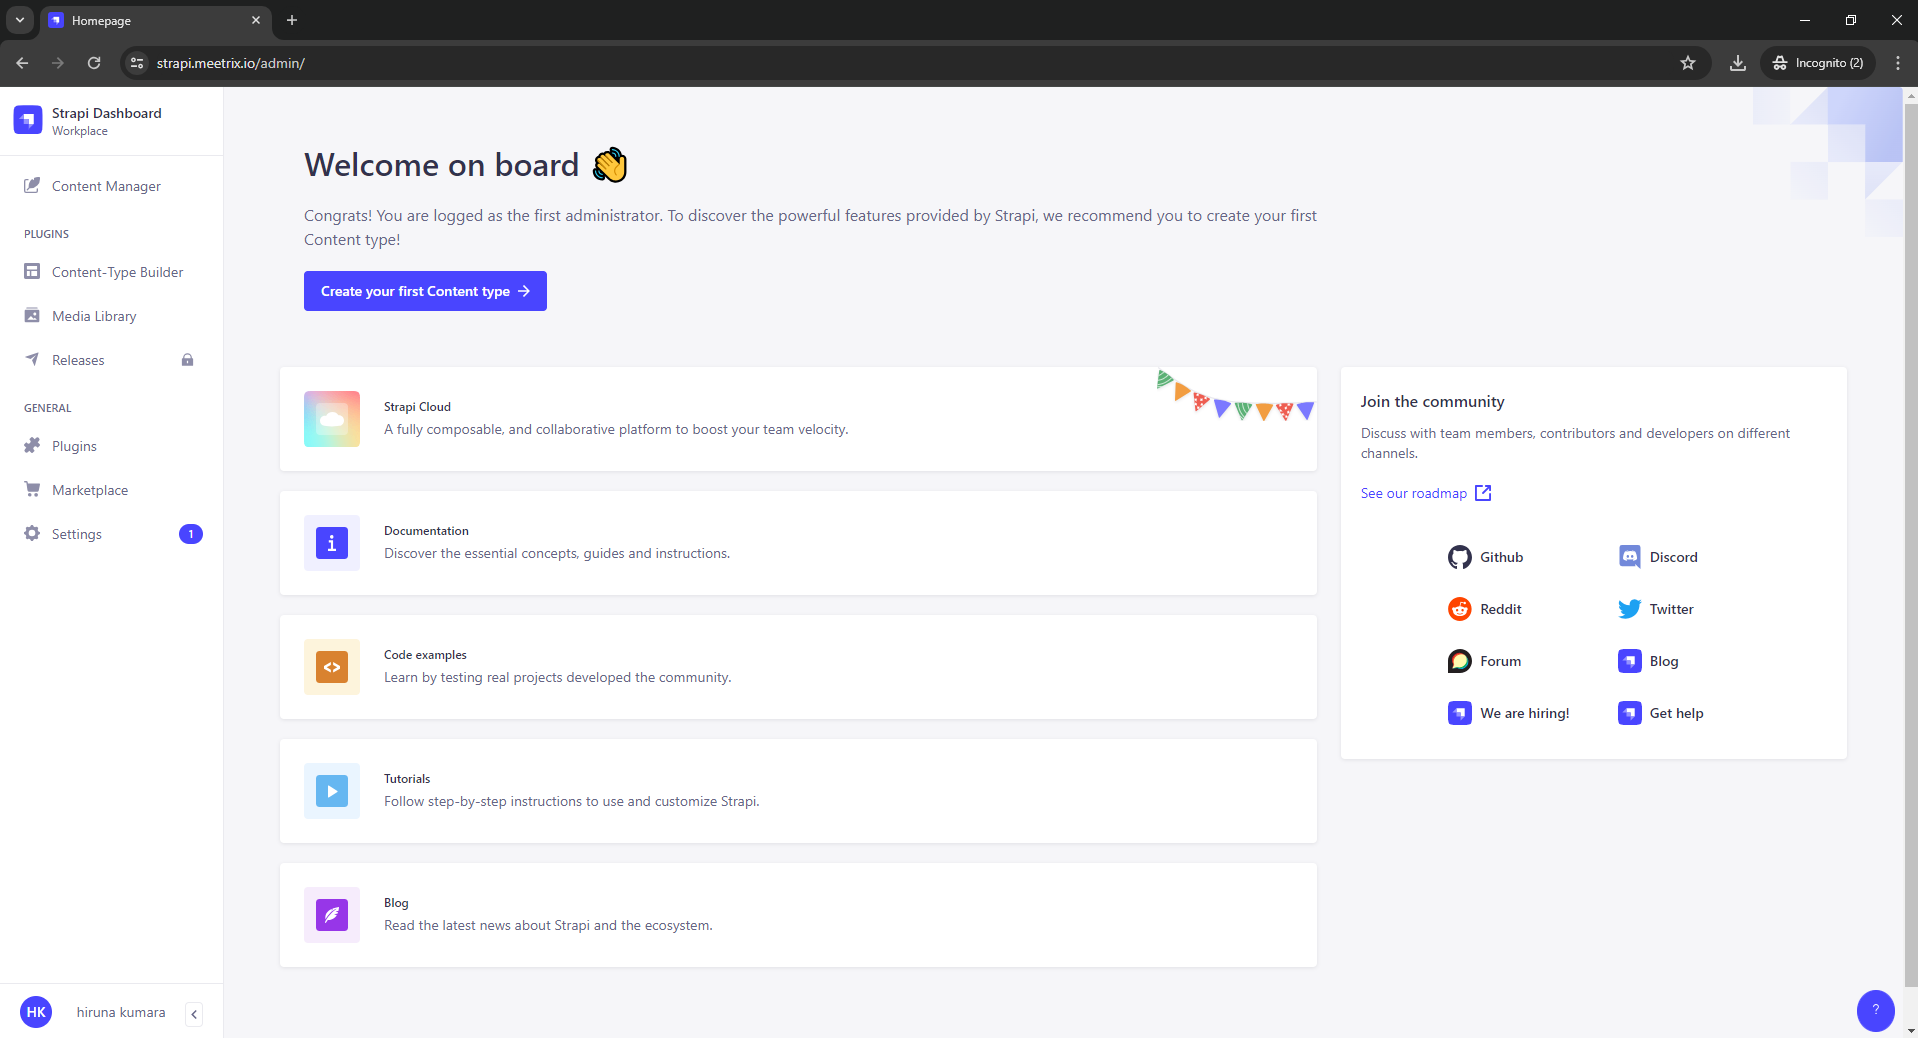Open the Tutorials card
The height and width of the screenshot is (1038, 1918).
(x=798, y=791)
